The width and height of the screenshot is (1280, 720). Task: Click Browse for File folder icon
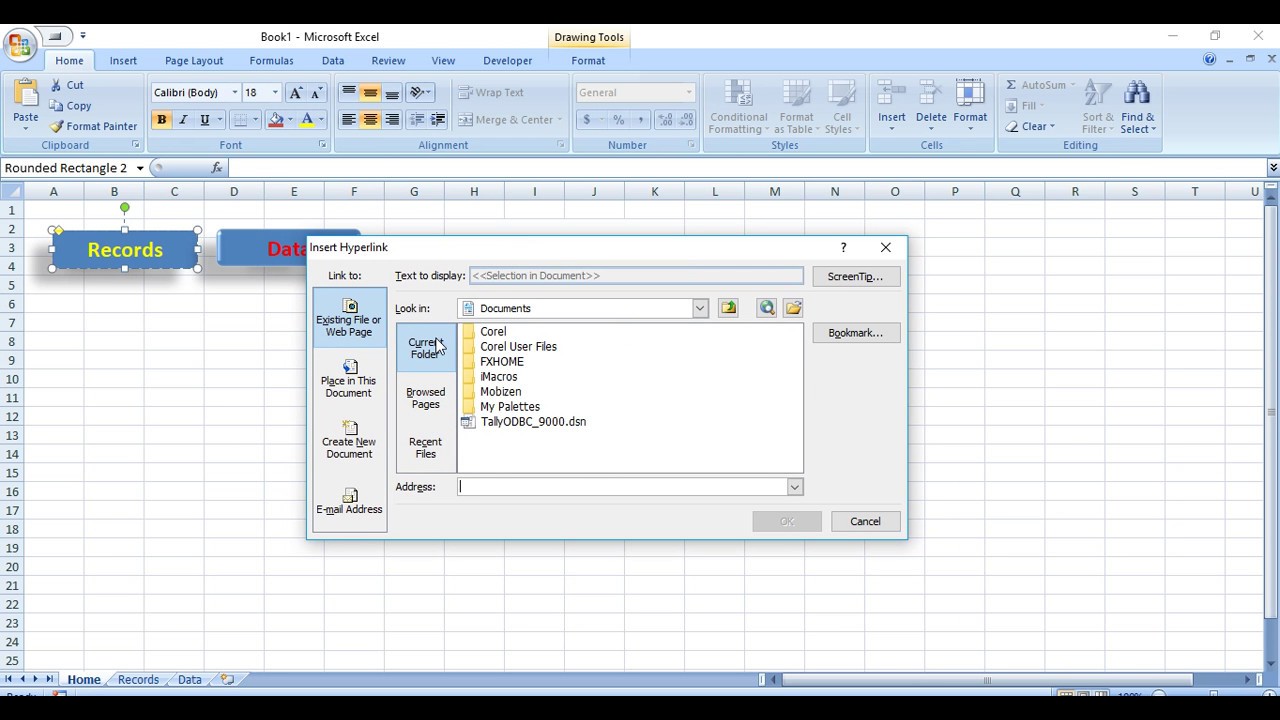(x=793, y=308)
